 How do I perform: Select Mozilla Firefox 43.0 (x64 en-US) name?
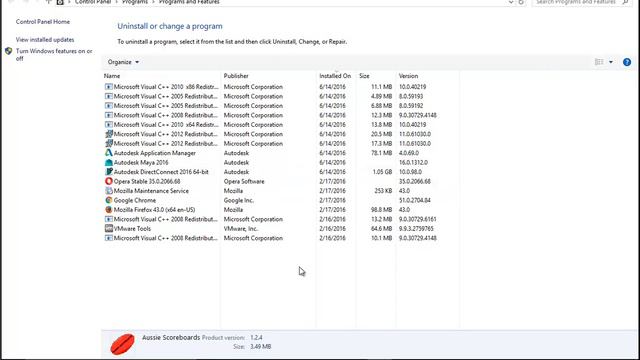(154, 210)
